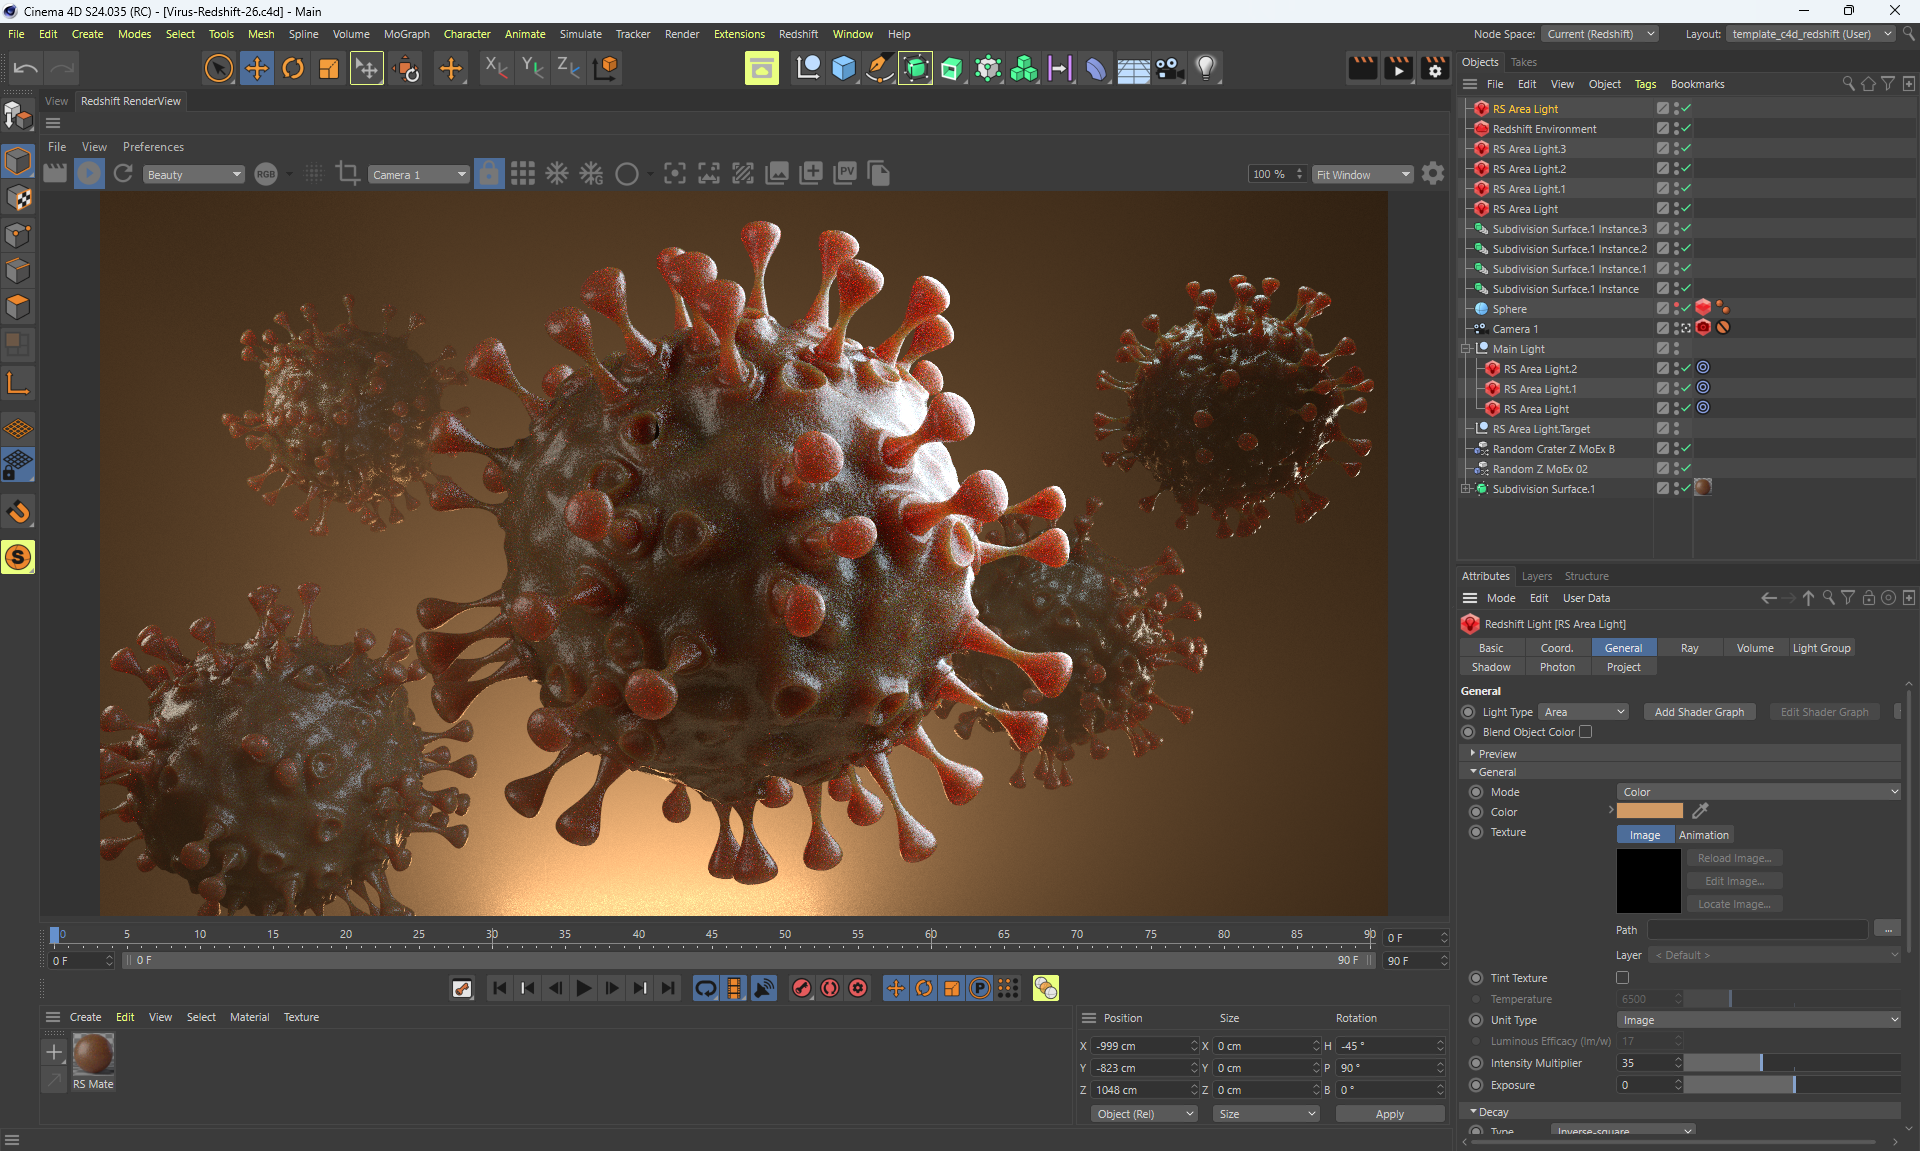Image resolution: width=1920 pixels, height=1151 pixels.
Task: Open the MoGraph menu
Action: (x=406, y=34)
